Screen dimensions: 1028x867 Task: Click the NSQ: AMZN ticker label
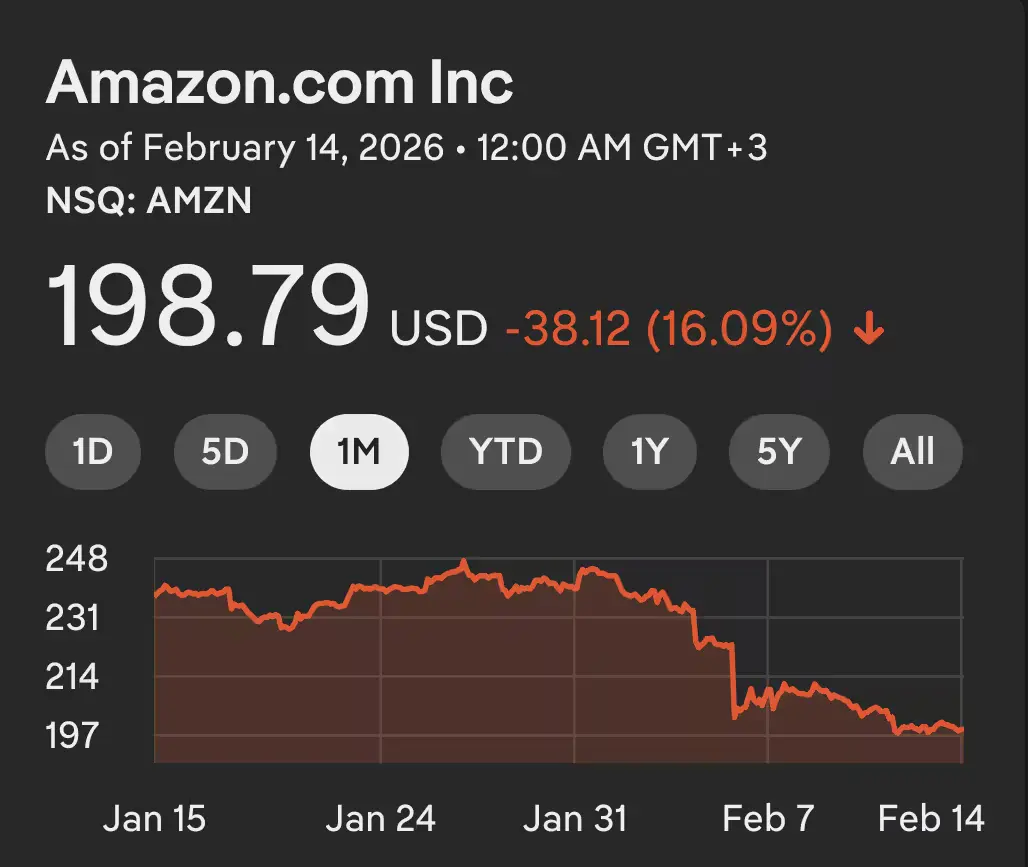click(149, 201)
